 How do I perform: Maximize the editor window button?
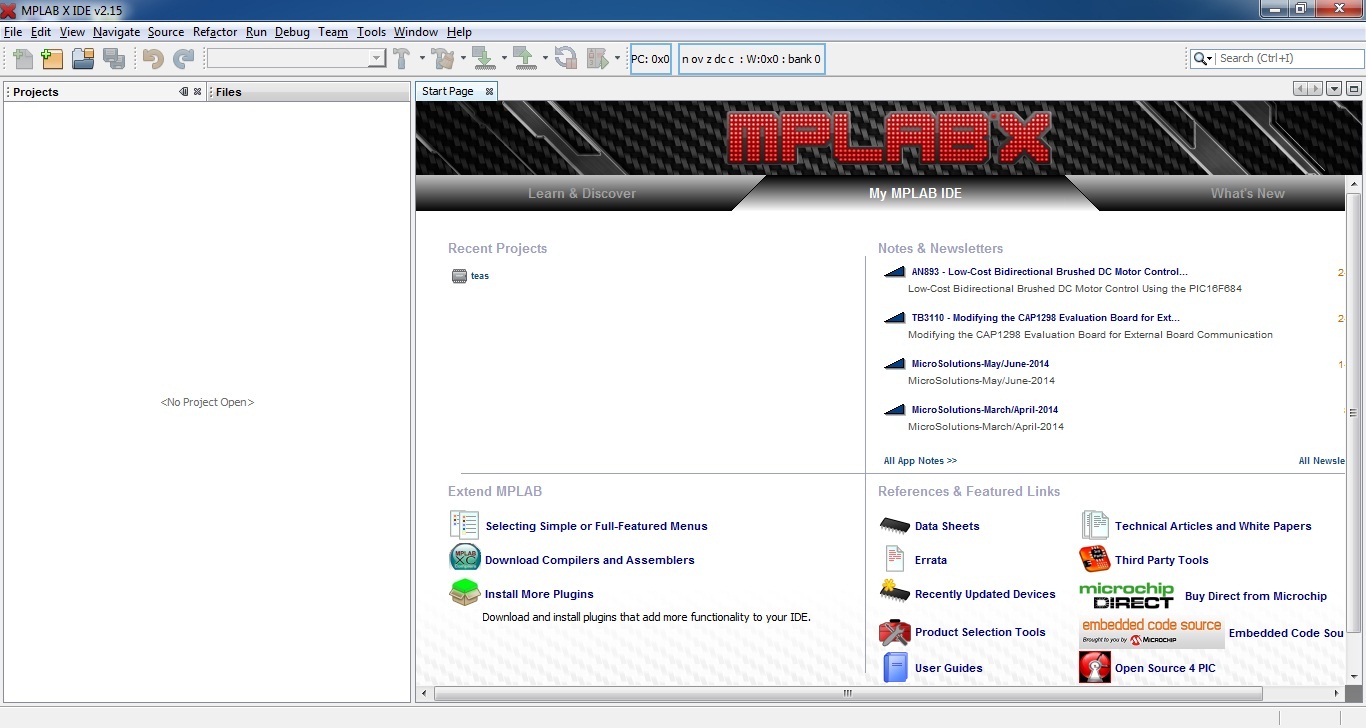pos(1354,89)
